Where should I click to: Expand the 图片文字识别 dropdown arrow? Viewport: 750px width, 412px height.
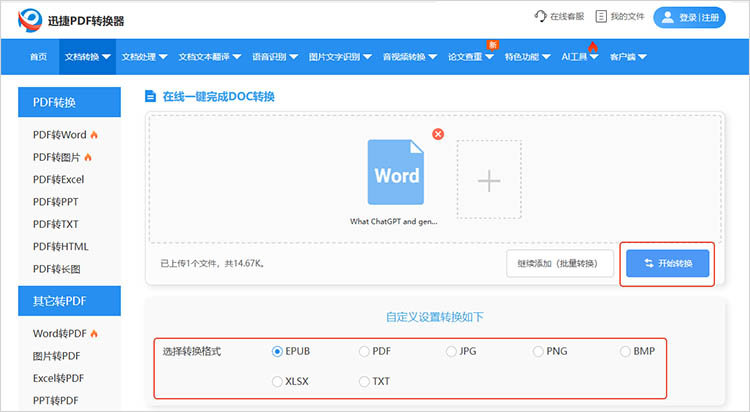(x=367, y=57)
